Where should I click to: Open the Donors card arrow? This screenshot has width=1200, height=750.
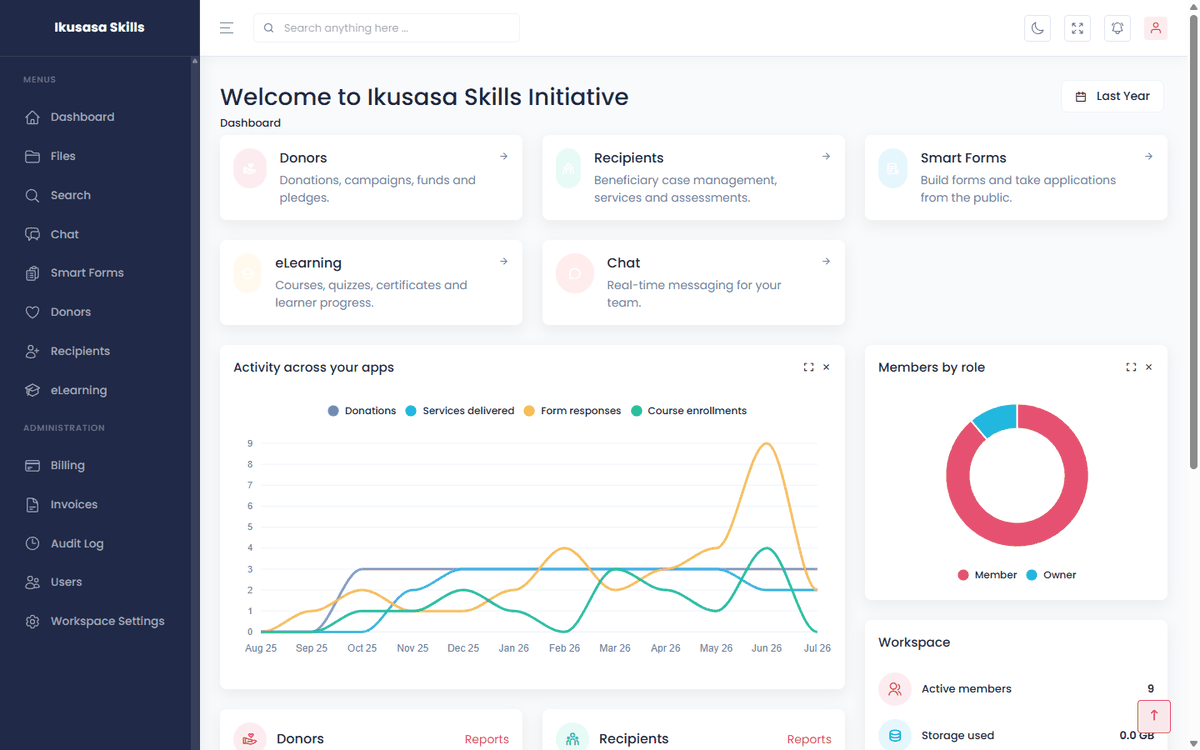tap(504, 156)
